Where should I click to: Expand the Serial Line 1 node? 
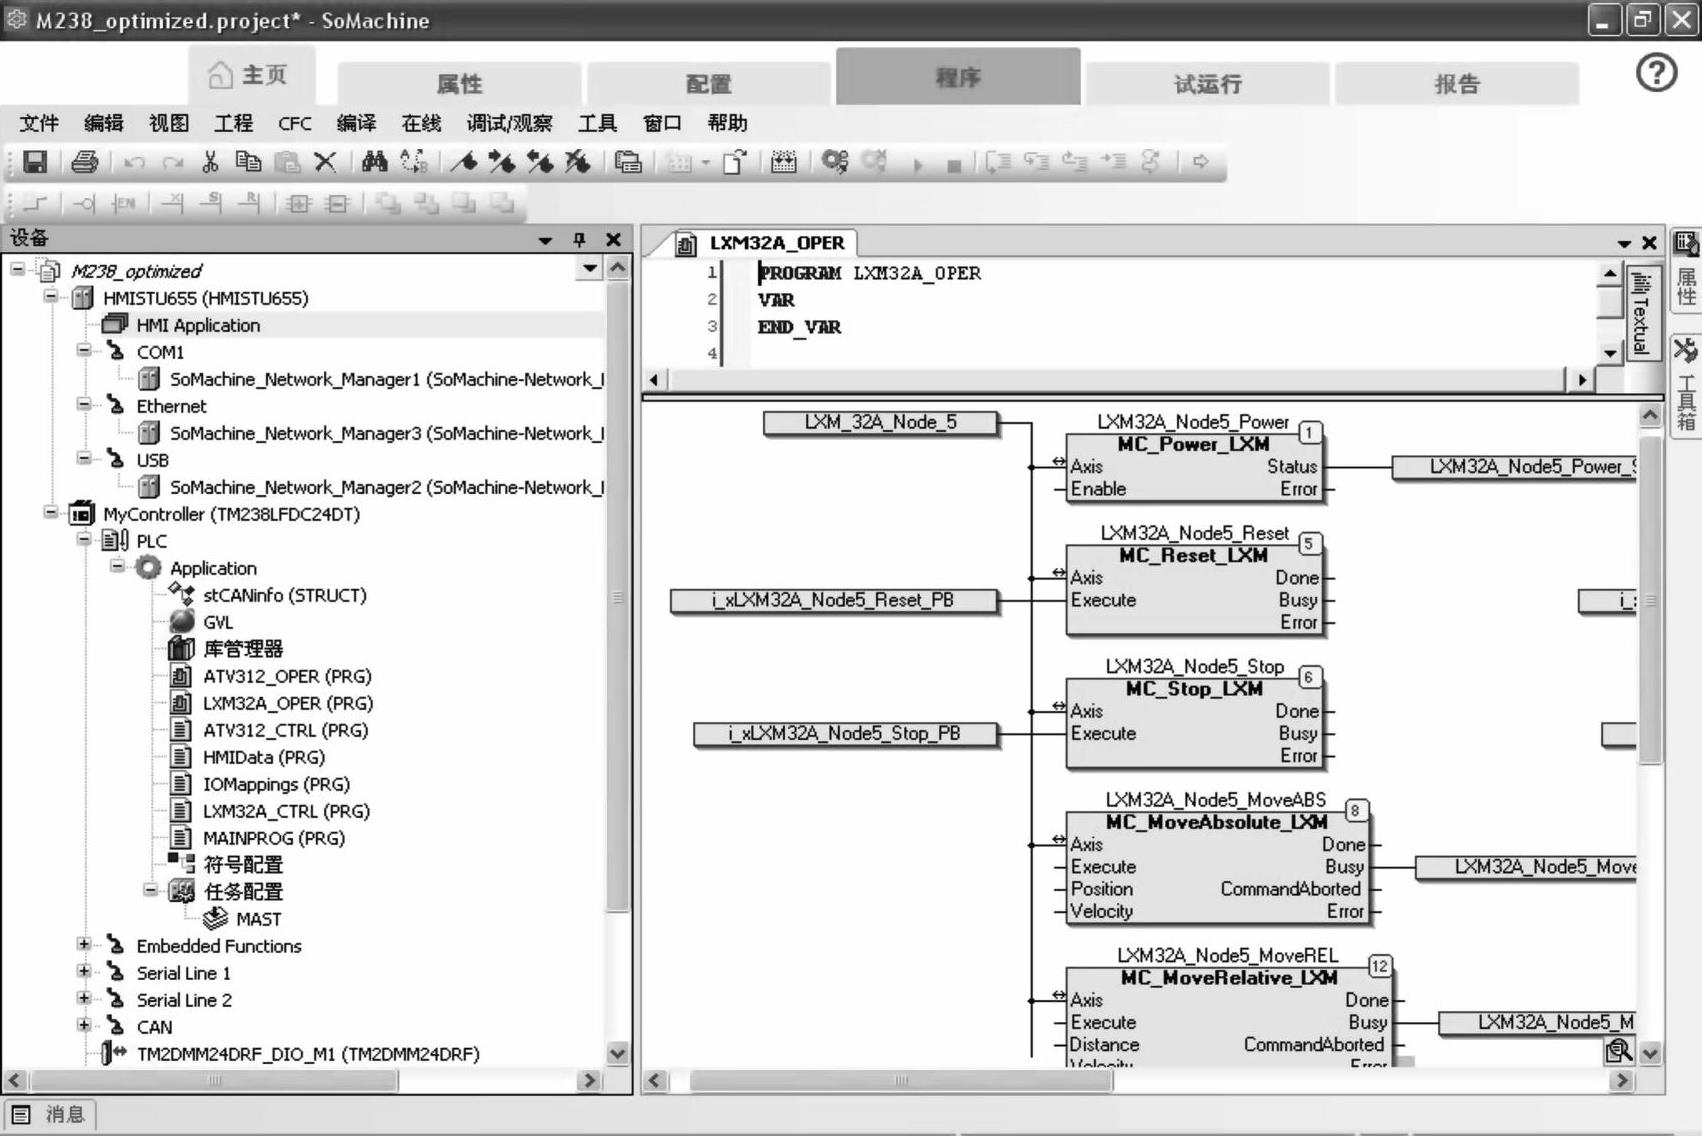[x=84, y=972]
